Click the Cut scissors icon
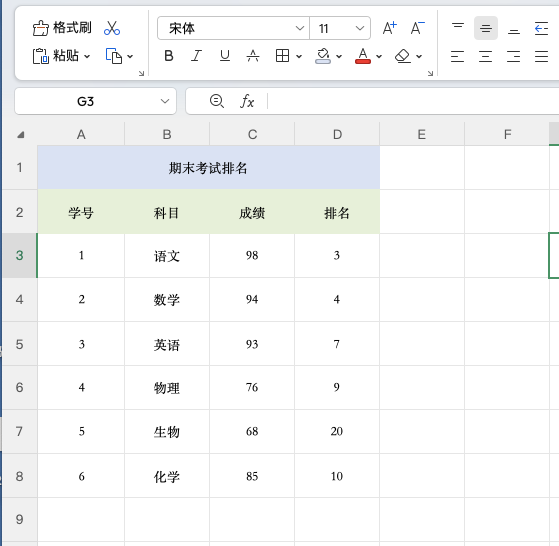Screen dimensions: 559x546 point(112,28)
